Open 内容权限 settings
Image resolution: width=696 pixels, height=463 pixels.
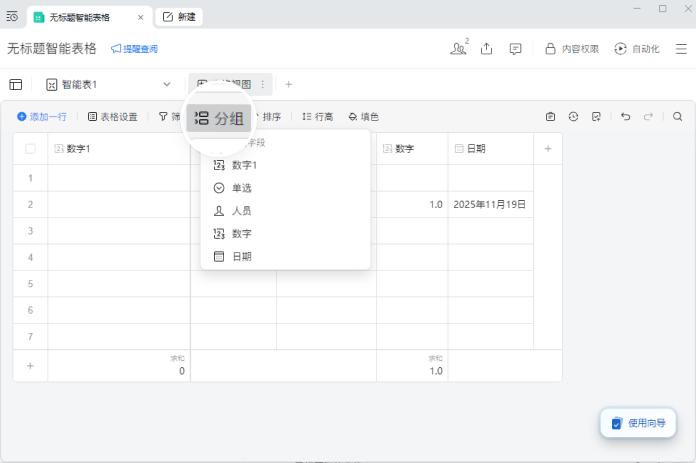pos(572,49)
